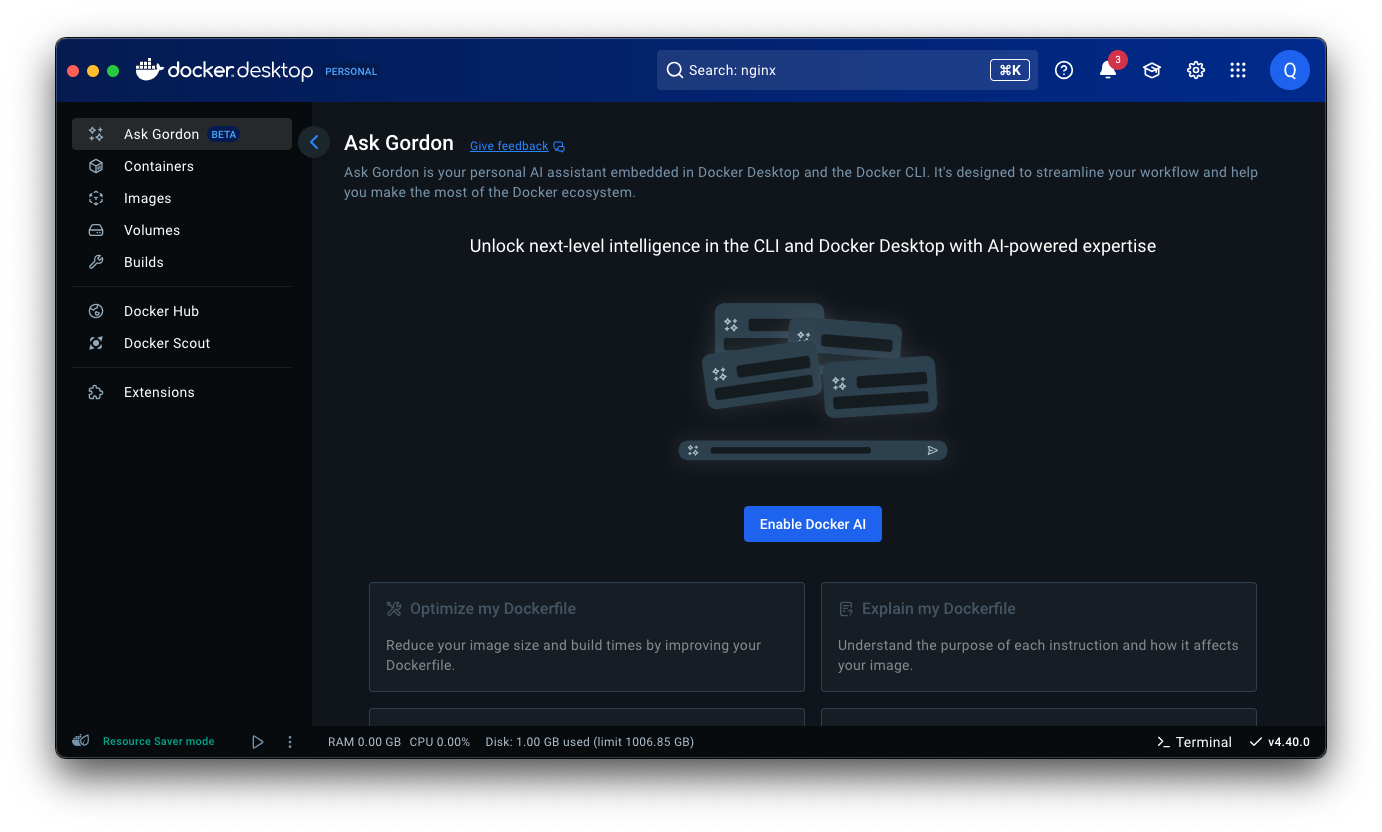Click the Builds wrench icon
This screenshot has width=1382, height=832.
[96, 262]
